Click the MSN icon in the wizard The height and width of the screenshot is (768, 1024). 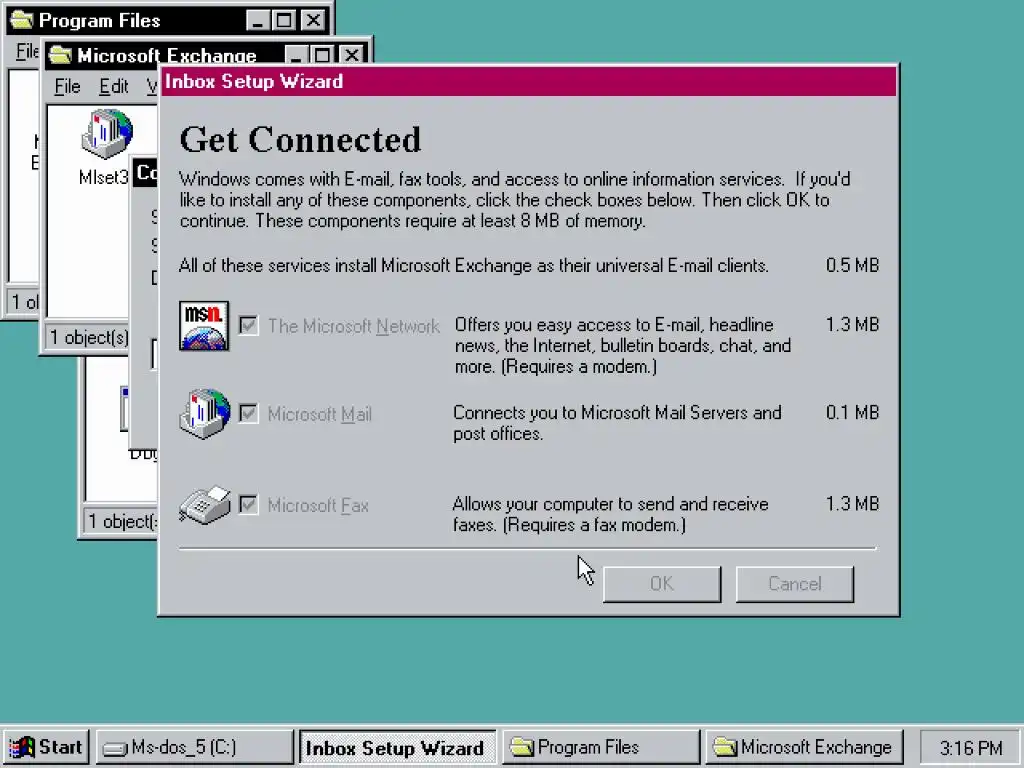click(x=204, y=326)
